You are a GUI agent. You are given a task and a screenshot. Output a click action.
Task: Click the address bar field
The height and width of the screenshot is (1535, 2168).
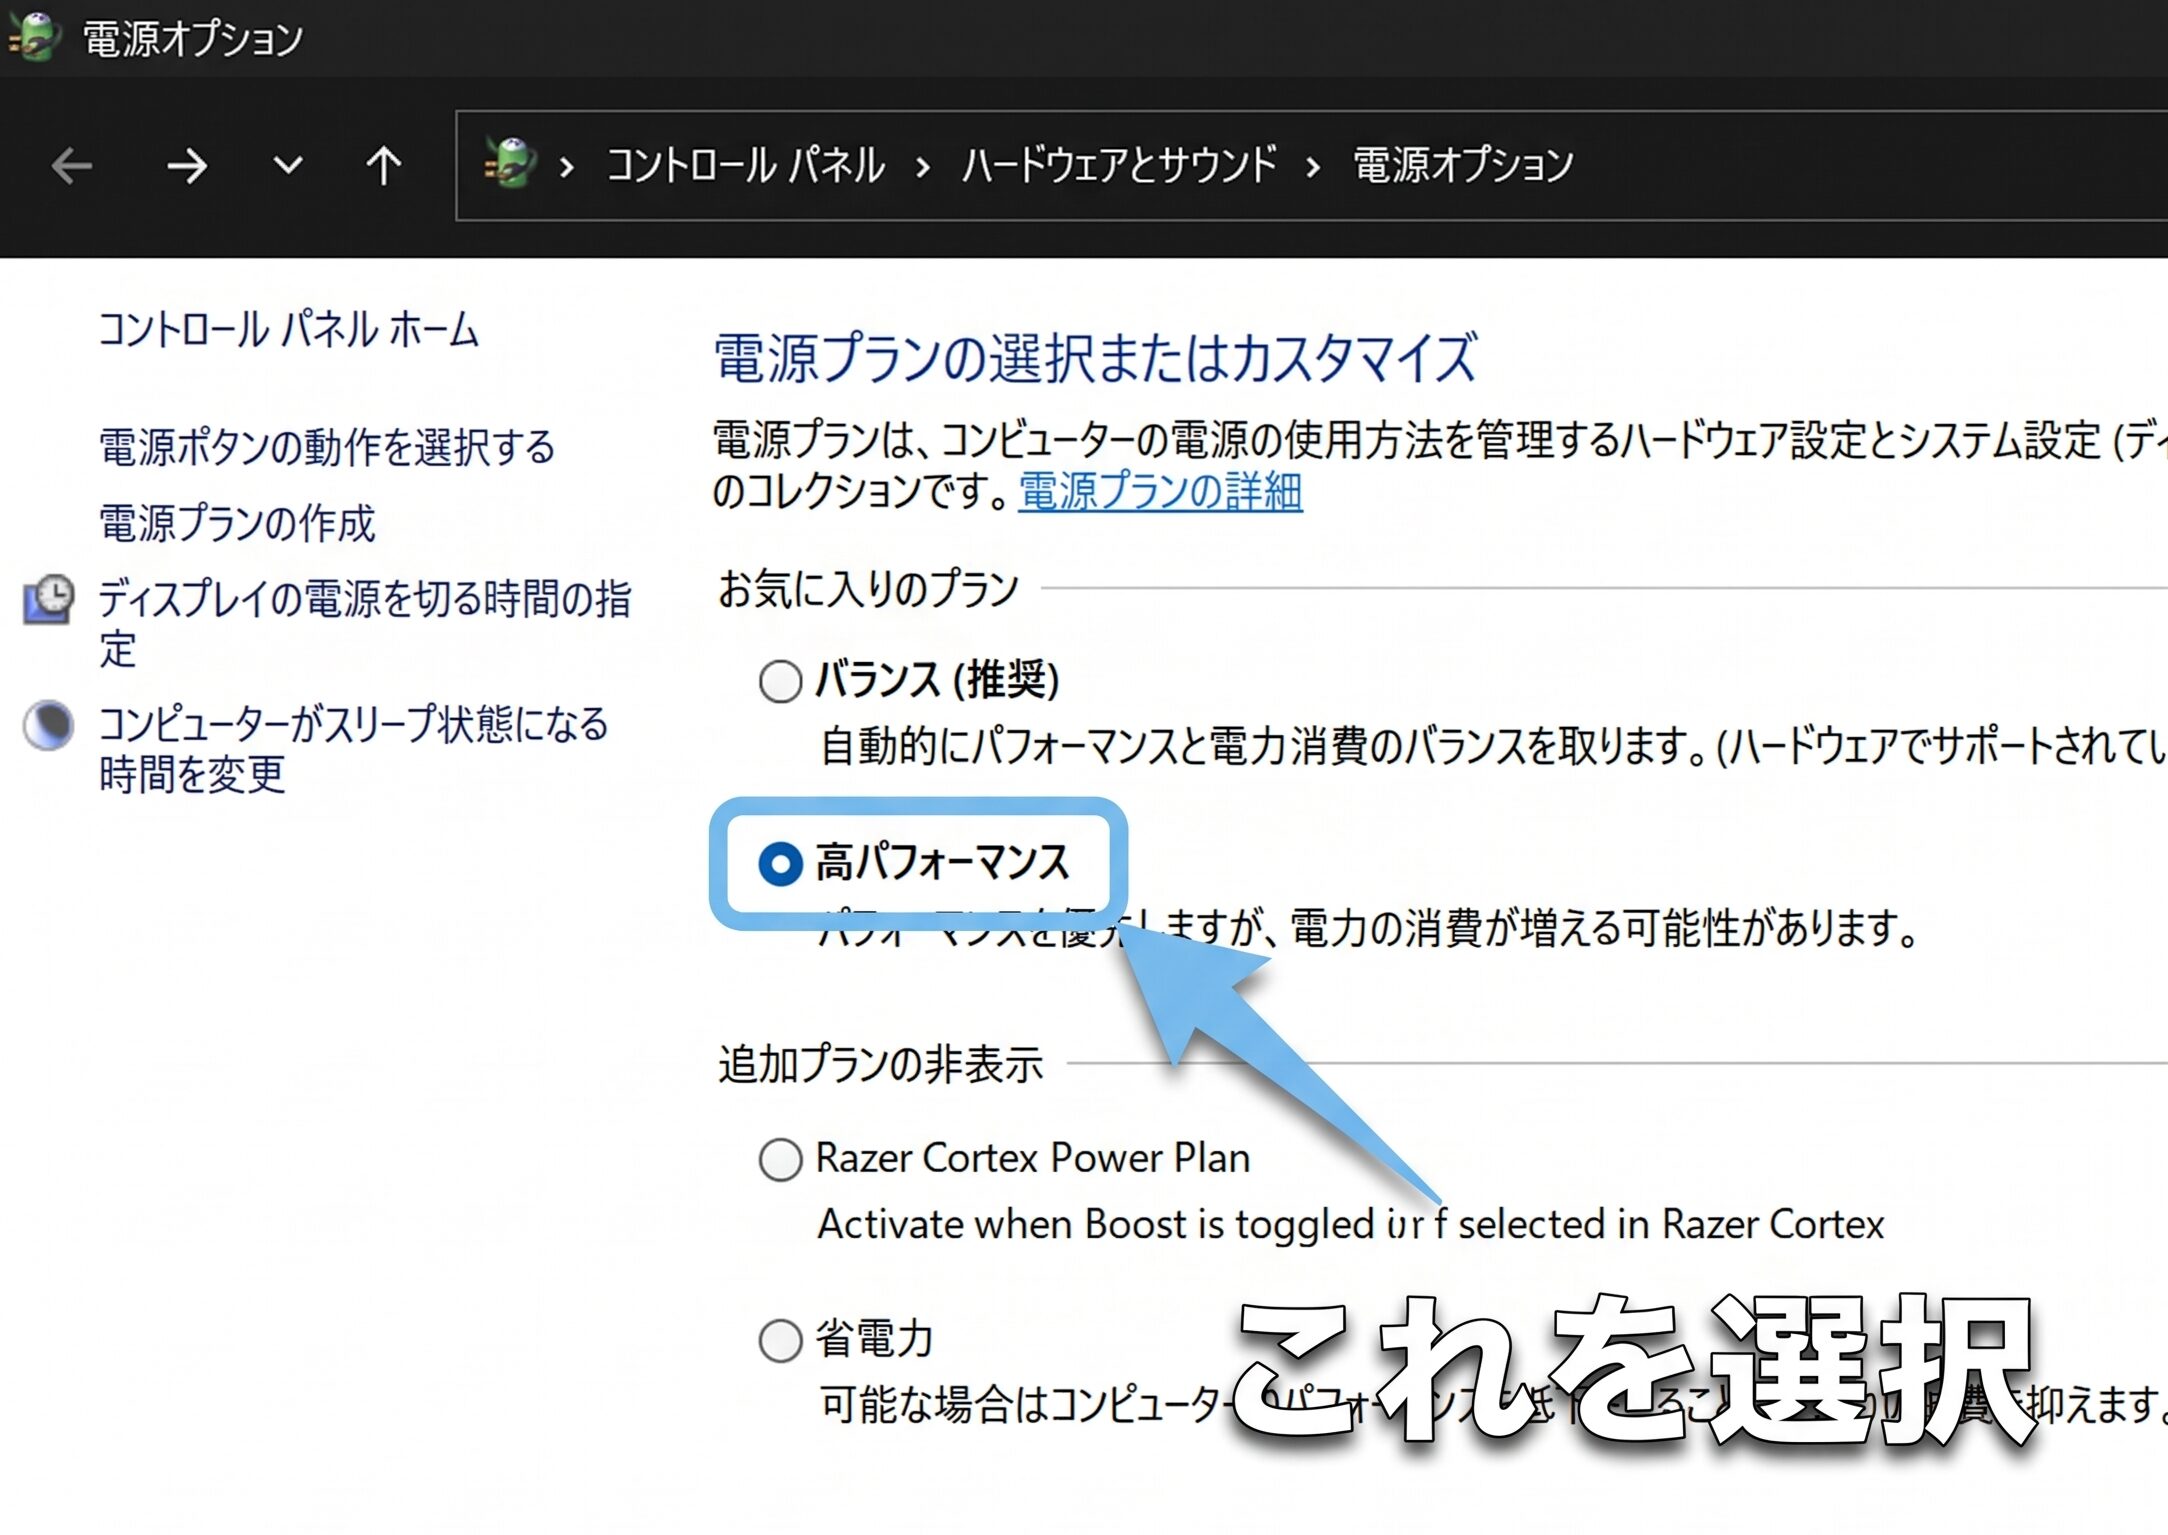tap(1311, 165)
